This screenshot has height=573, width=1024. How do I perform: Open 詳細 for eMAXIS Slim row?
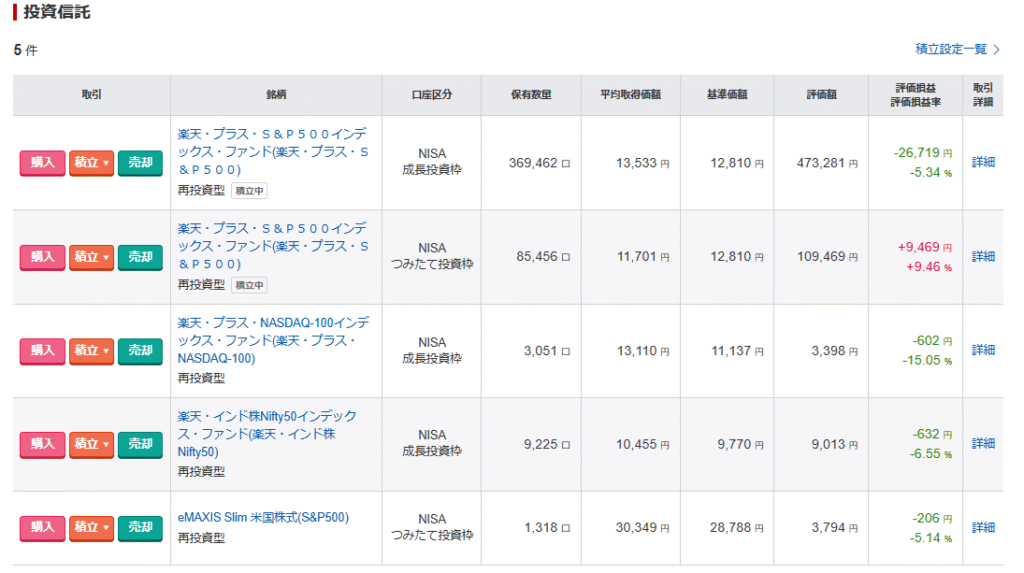(983, 527)
